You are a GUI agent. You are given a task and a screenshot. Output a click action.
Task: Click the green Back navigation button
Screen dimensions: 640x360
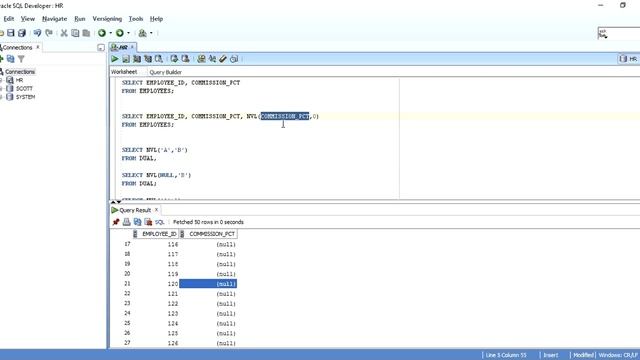pyautogui.click(x=102, y=33)
